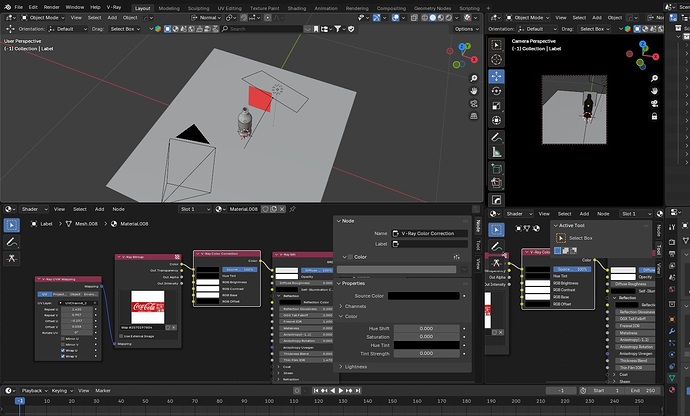Select the Transform tool in camera viewport
The width and height of the screenshot is (690, 416).
coord(496,120)
